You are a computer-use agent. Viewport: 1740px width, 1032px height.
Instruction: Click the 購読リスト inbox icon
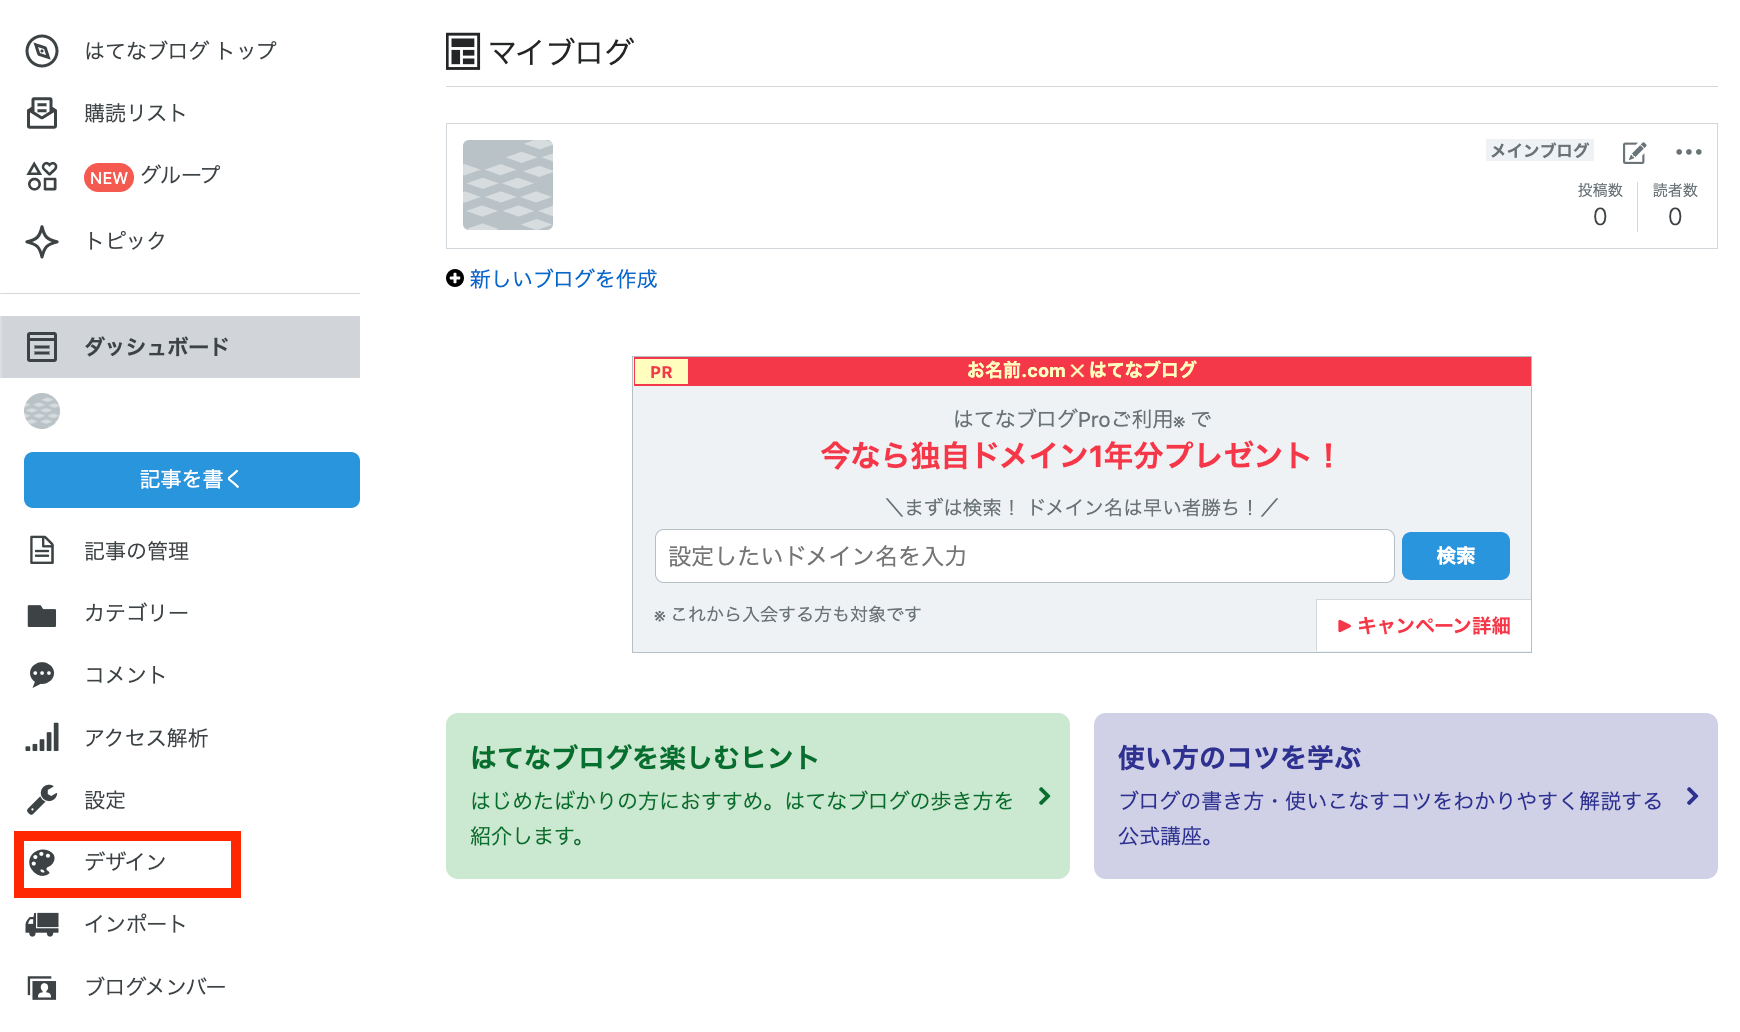(x=42, y=113)
